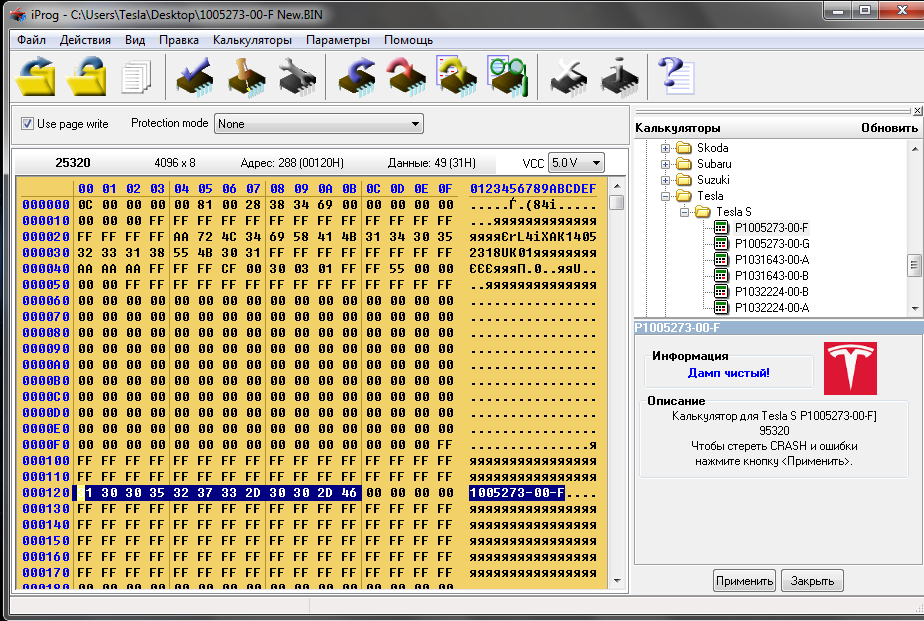Viewport: 924px width, 621px height.
Task: Click the Применить button
Action: coord(744,581)
